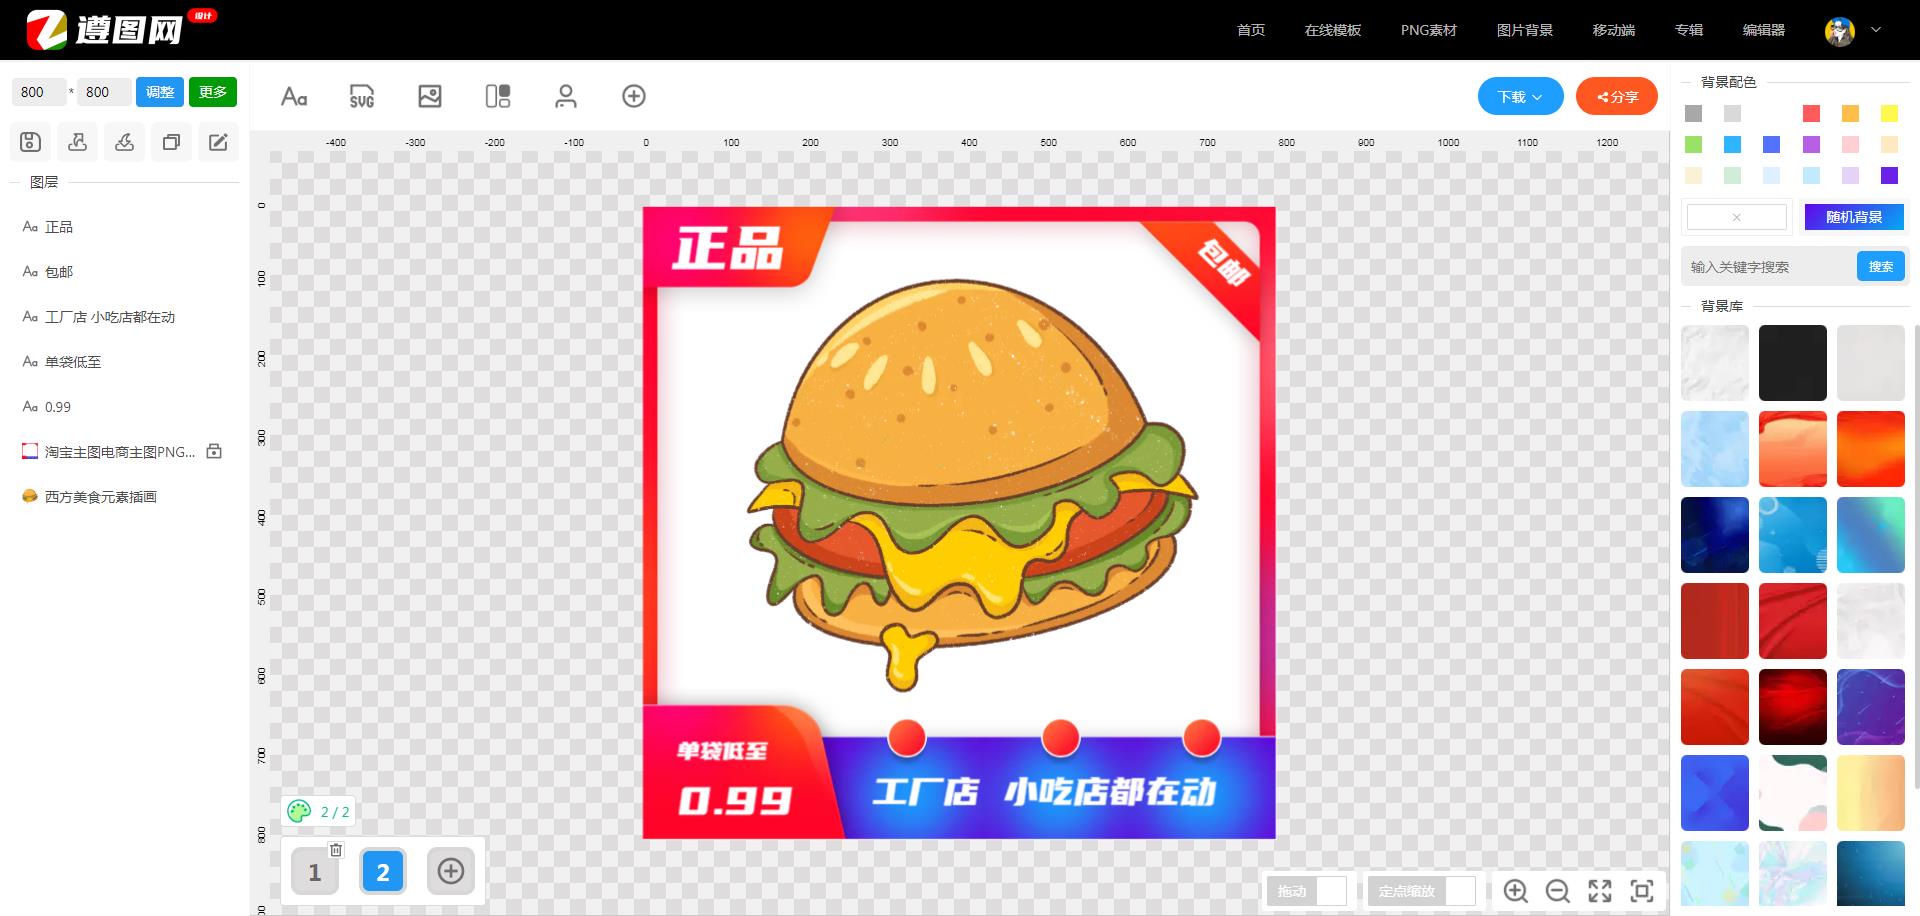Expand the chevron next to avatar

click(x=1876, y=30)
